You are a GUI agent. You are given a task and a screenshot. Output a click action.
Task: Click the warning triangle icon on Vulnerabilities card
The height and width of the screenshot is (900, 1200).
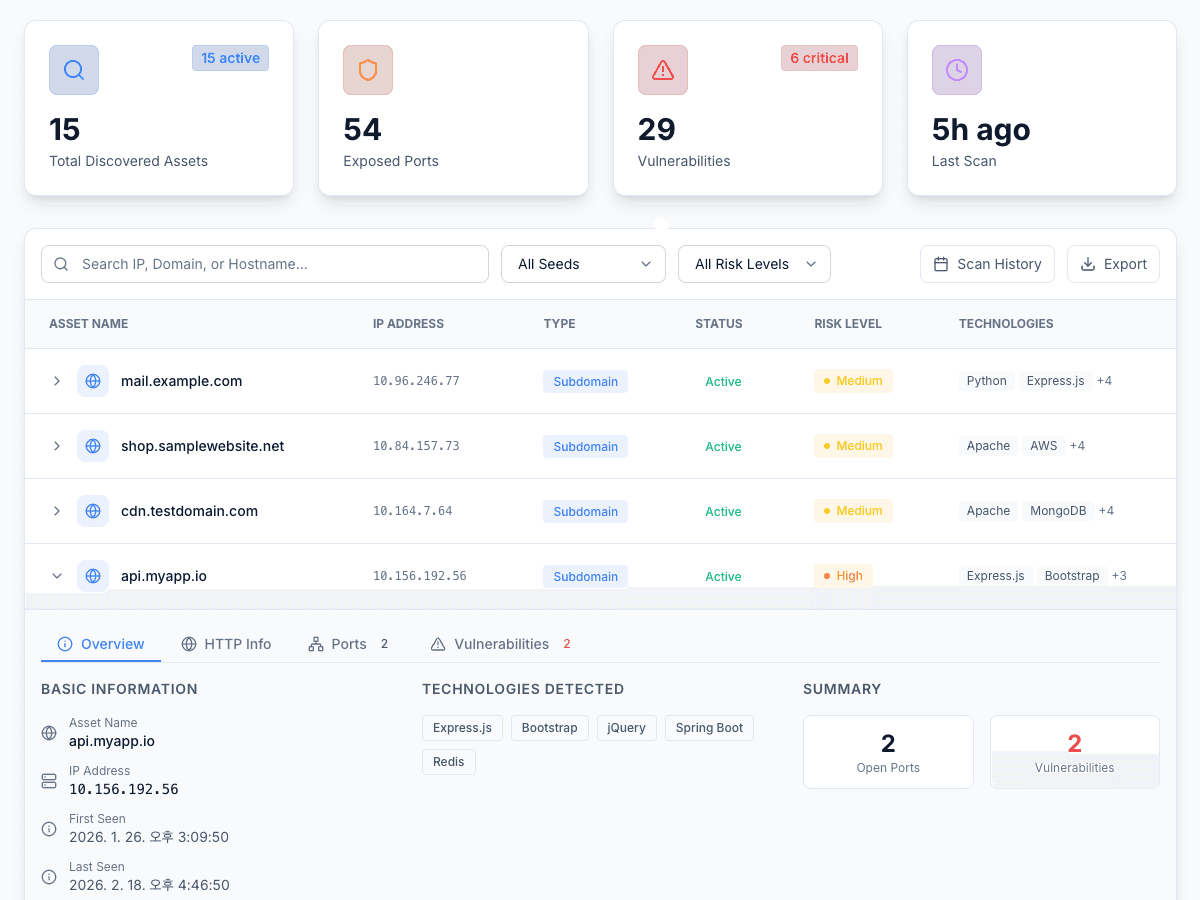coord(662,70)
